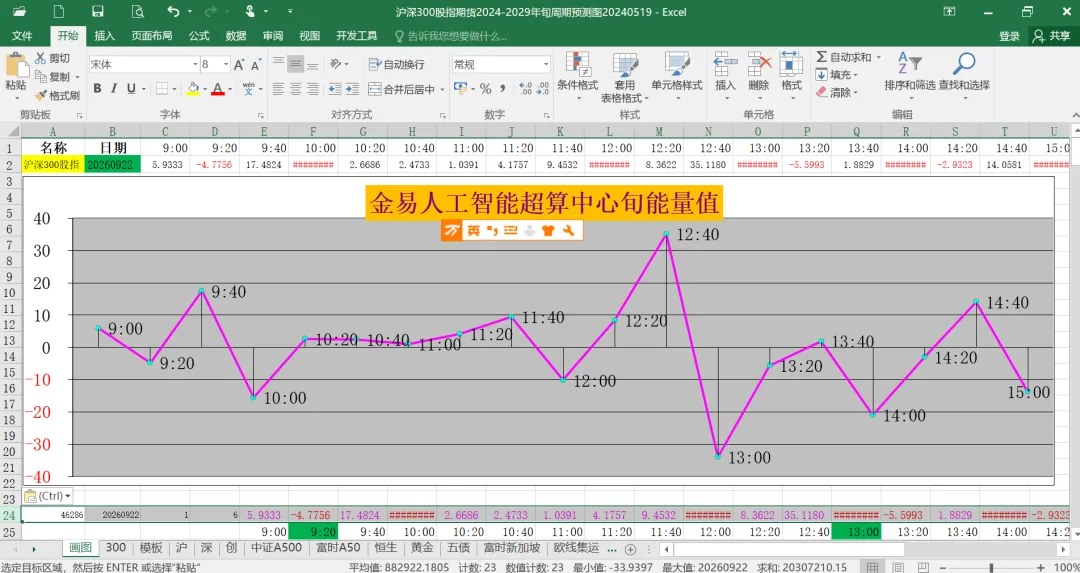
Task: Apply yellow fill color bucket
Action: (193, 89)
